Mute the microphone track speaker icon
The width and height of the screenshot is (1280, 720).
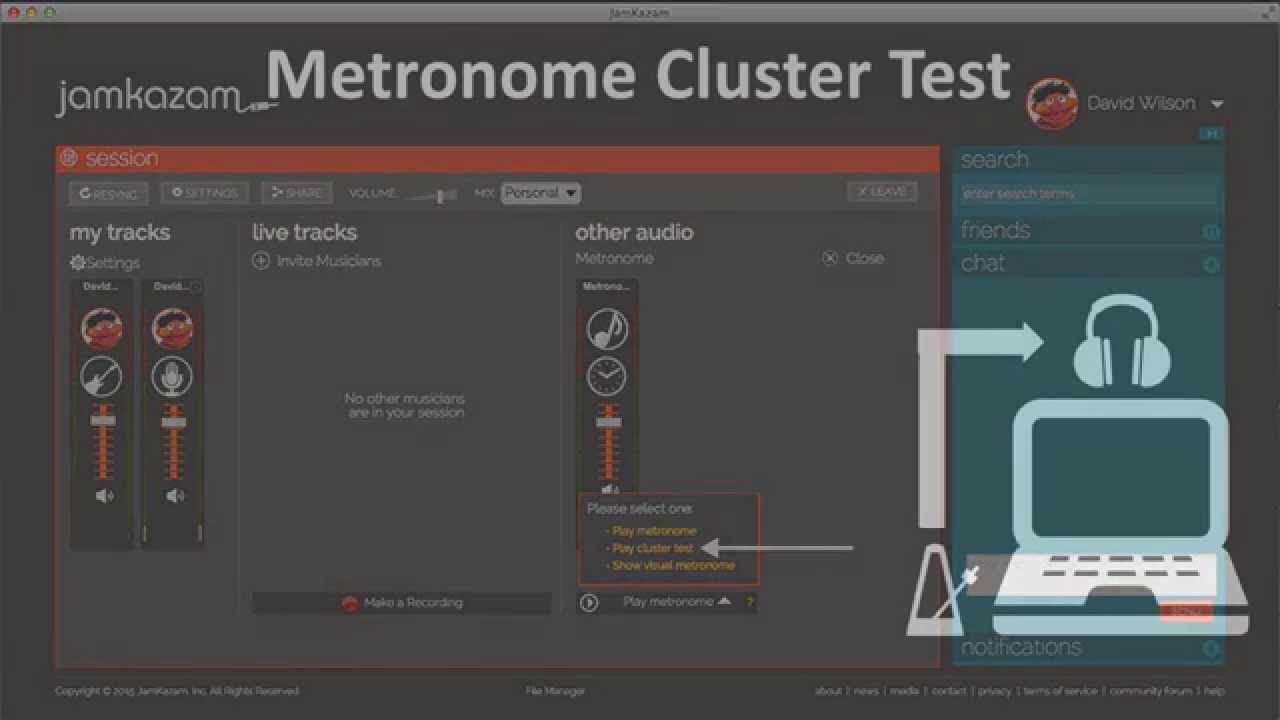[175, 496]
